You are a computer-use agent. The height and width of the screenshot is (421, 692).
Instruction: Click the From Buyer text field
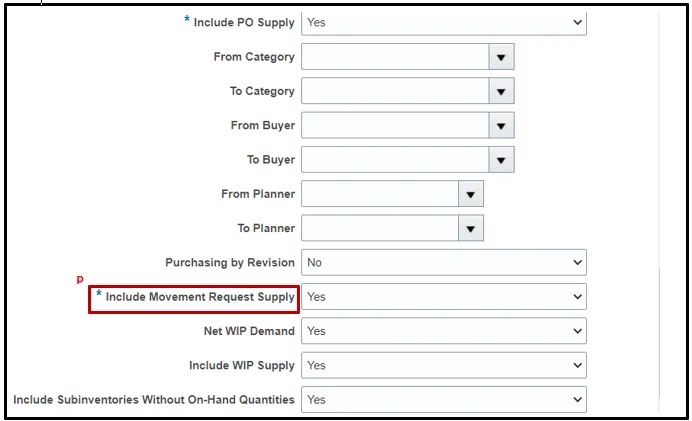point(395,126)
